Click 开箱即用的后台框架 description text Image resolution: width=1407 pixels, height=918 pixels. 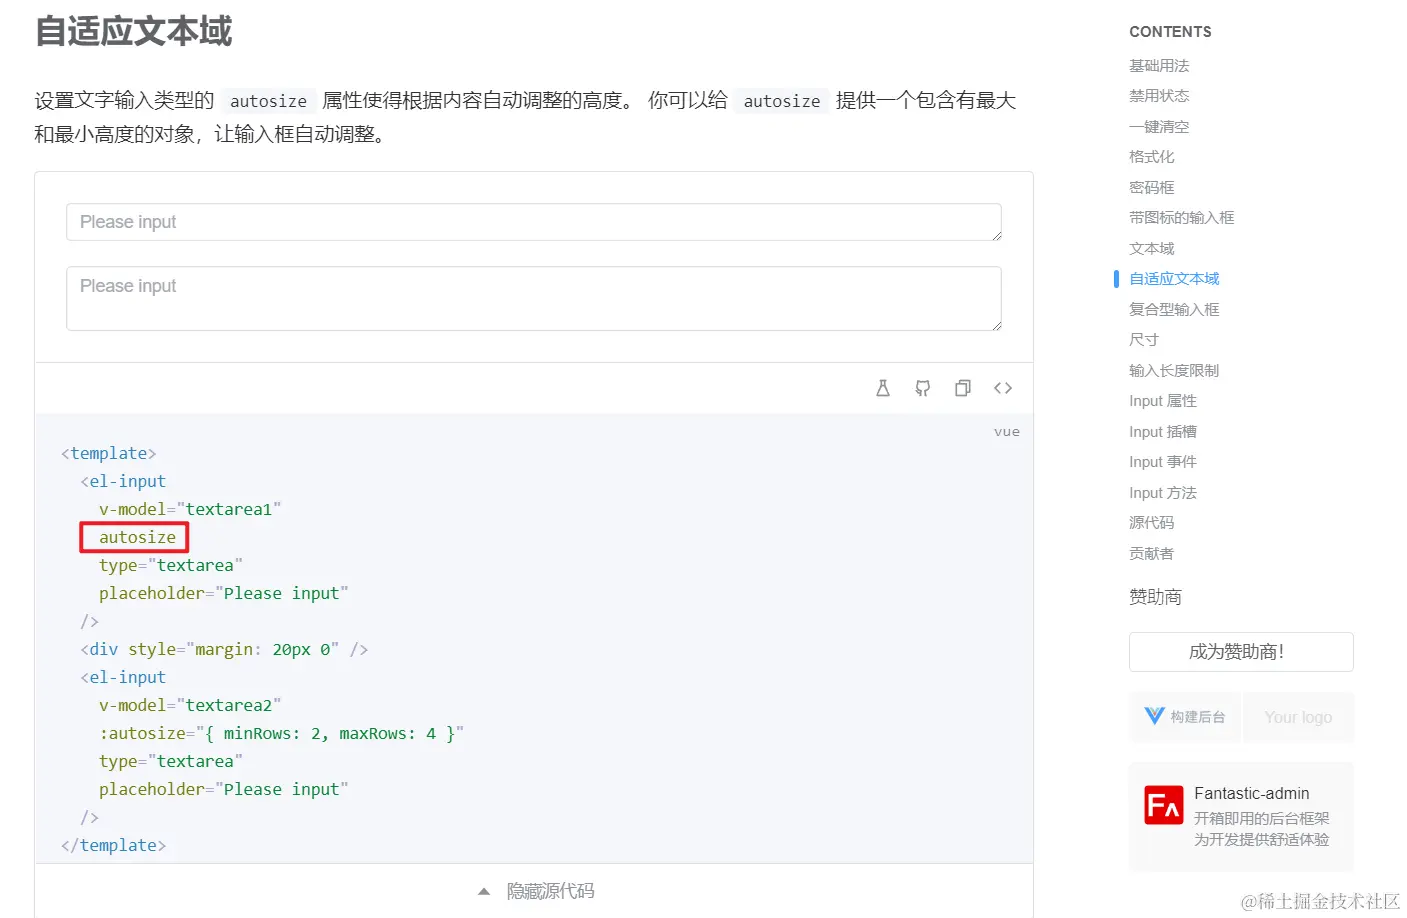[1261, 818]
